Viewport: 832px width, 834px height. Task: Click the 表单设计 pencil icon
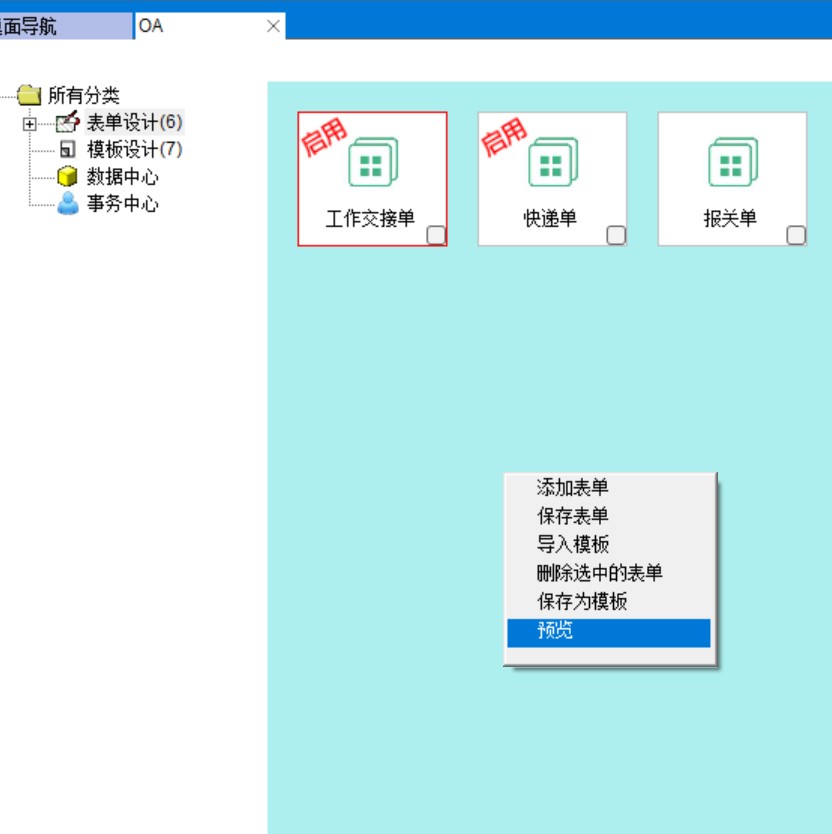coord(67,123)
